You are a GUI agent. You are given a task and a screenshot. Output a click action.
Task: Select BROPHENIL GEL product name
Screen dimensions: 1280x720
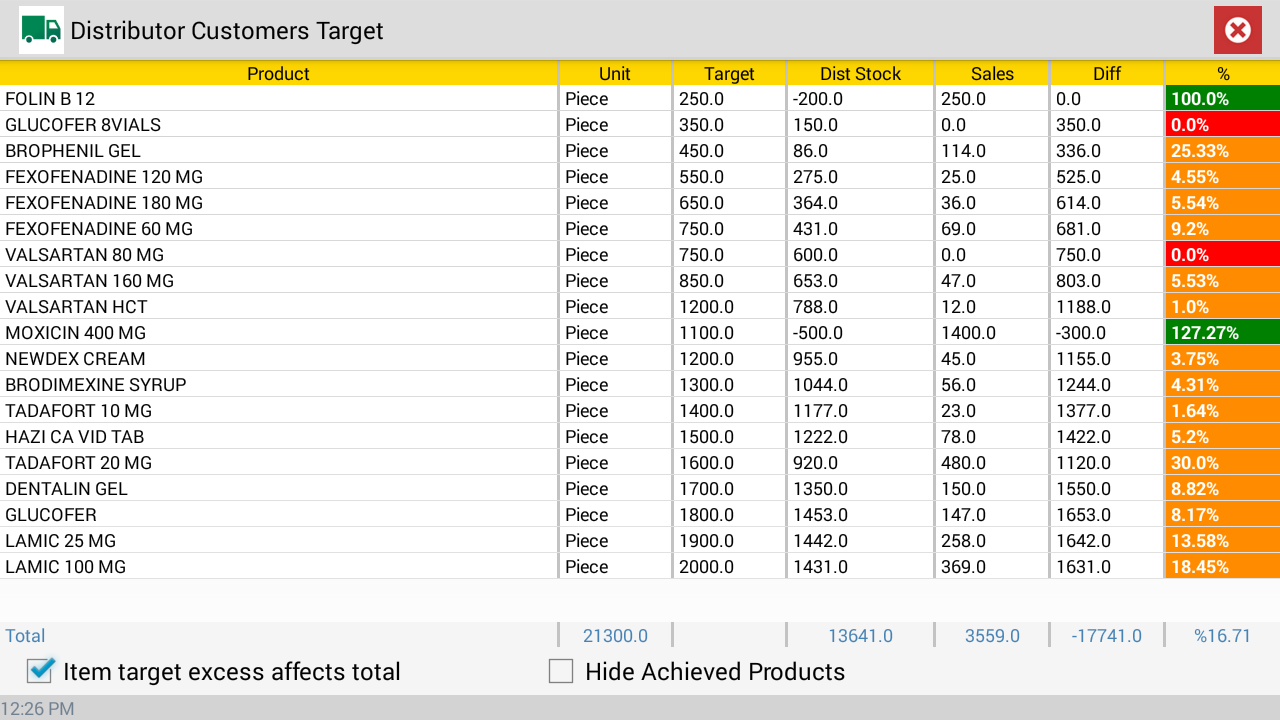coord(73,150)
